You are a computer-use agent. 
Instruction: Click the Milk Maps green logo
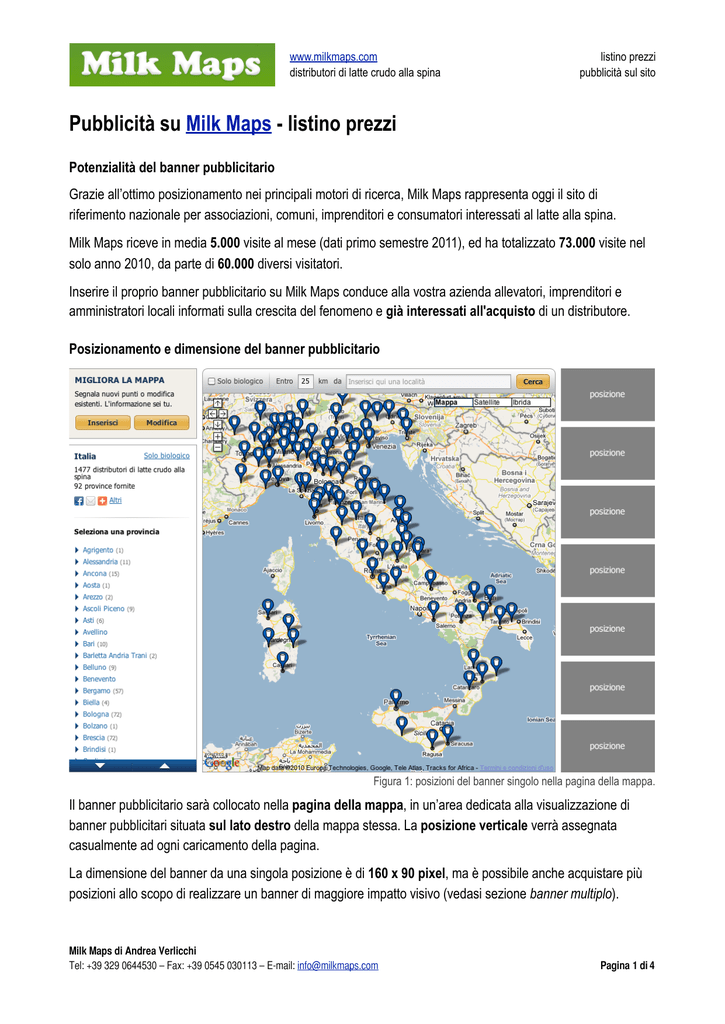[x=172, y=65]
